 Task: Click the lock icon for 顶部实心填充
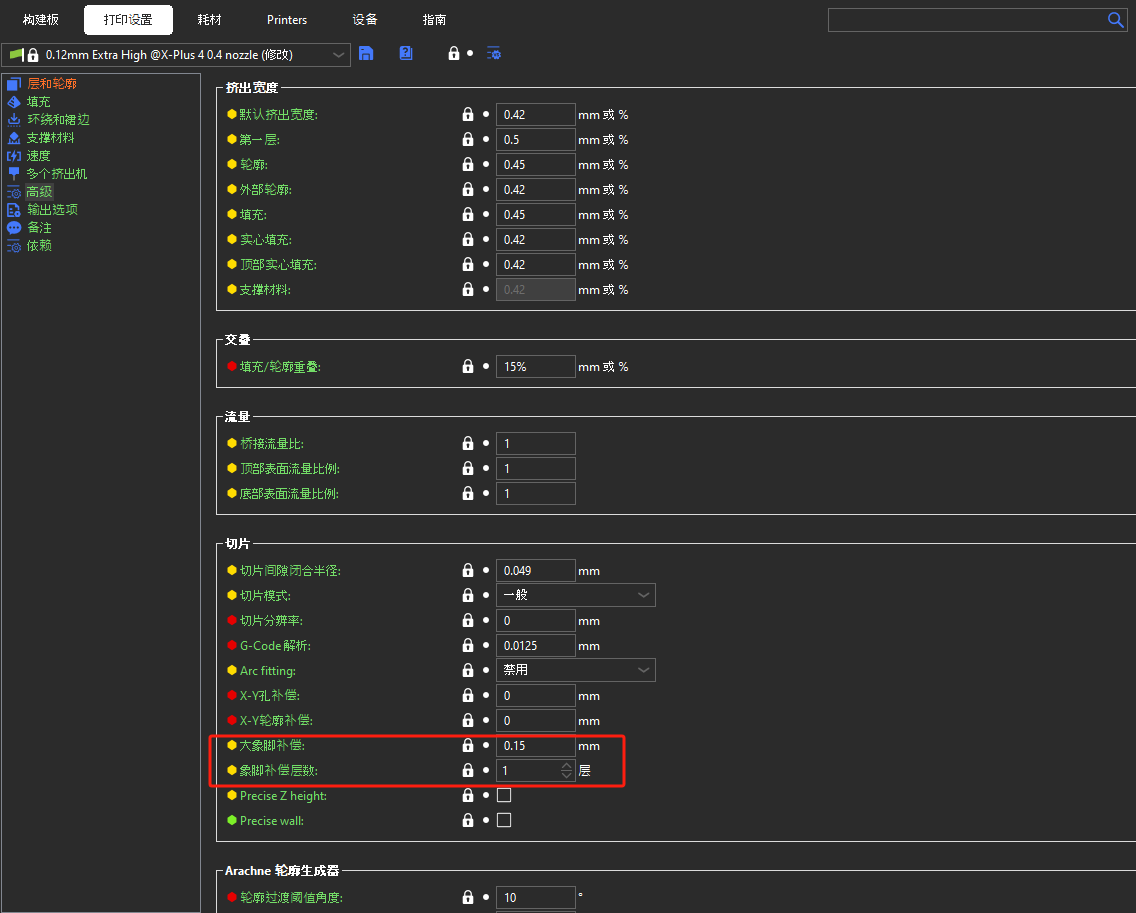(x=468, y=264)
